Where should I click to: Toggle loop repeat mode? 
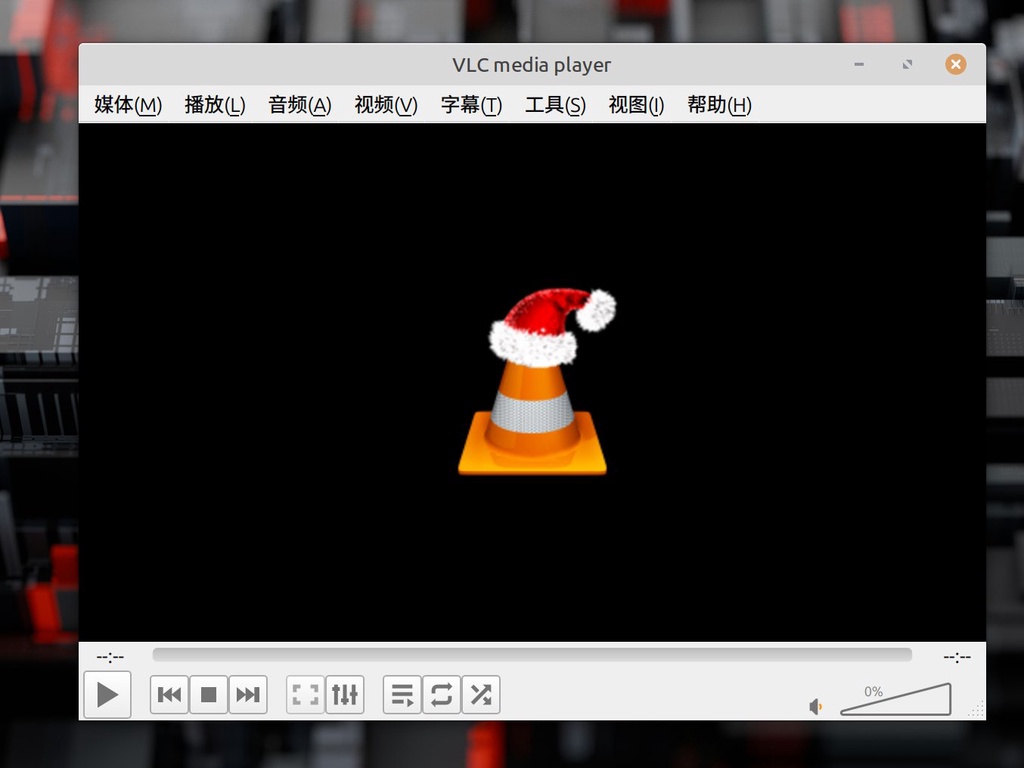441,695
